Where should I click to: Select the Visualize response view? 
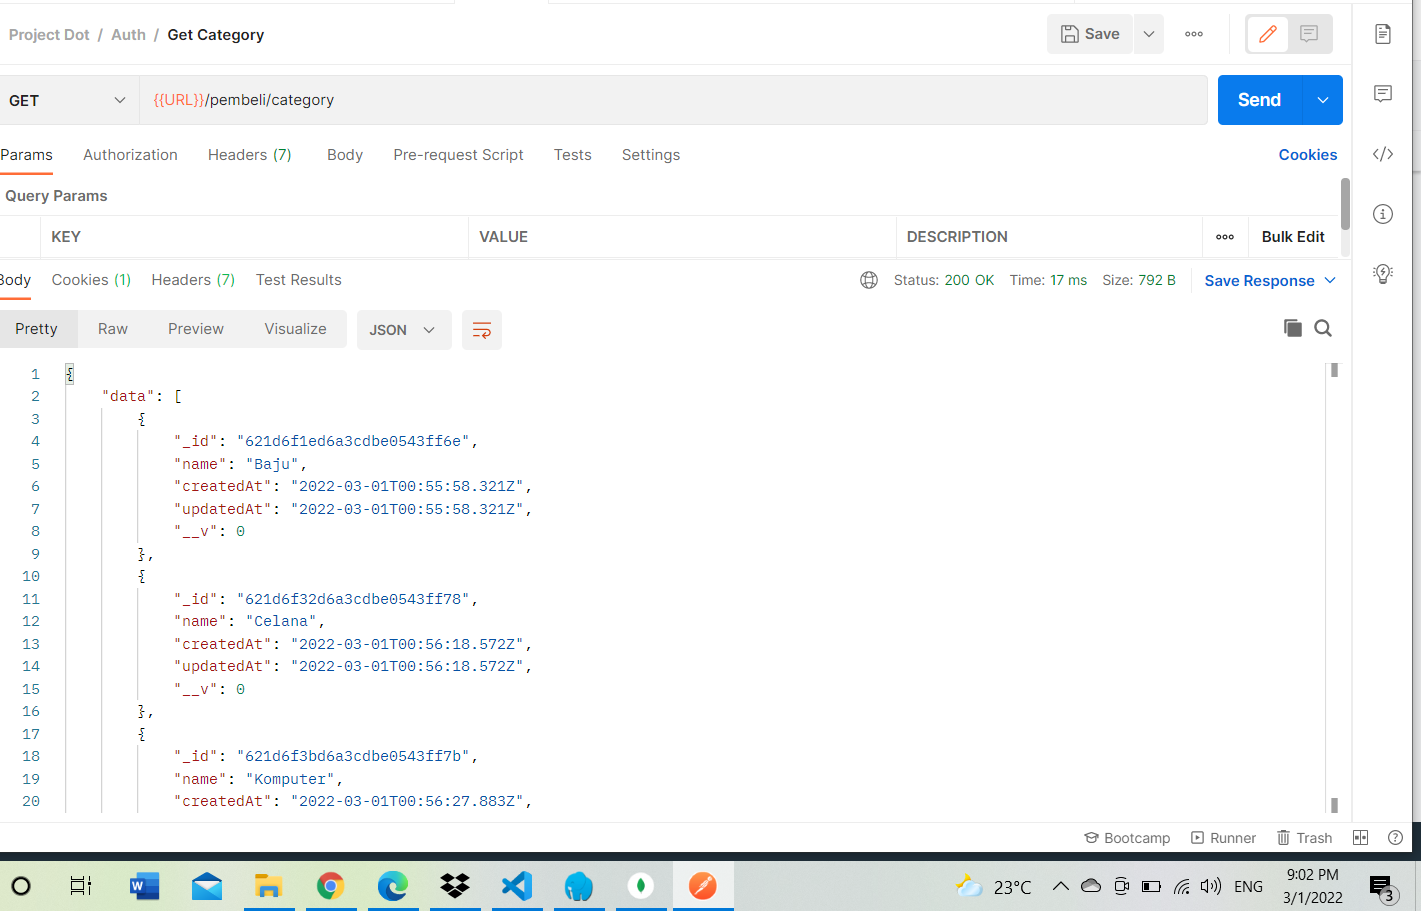click(x=295, y=329)
